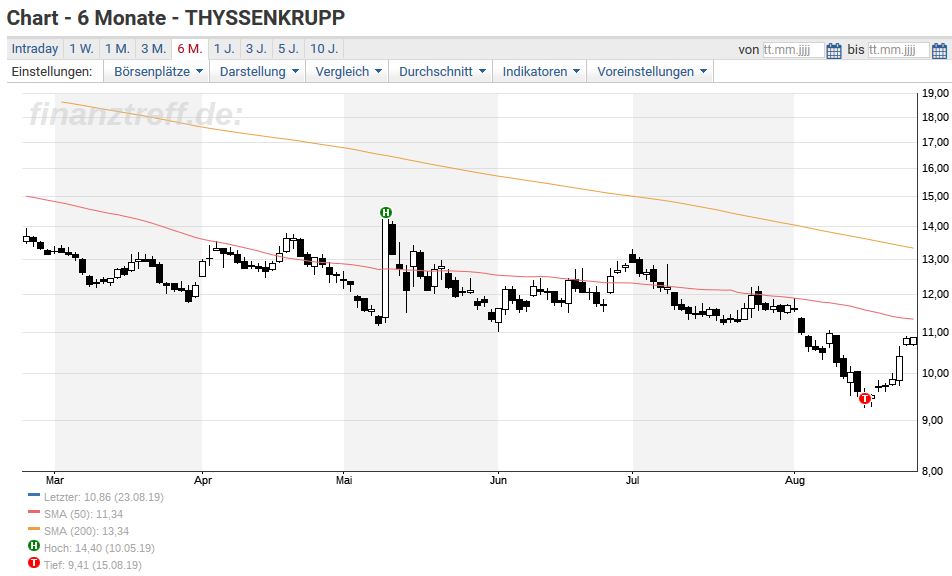Screen dimensions: 952x576
Task: Open the Indikatoren dropdown
Action: [540, 72]
